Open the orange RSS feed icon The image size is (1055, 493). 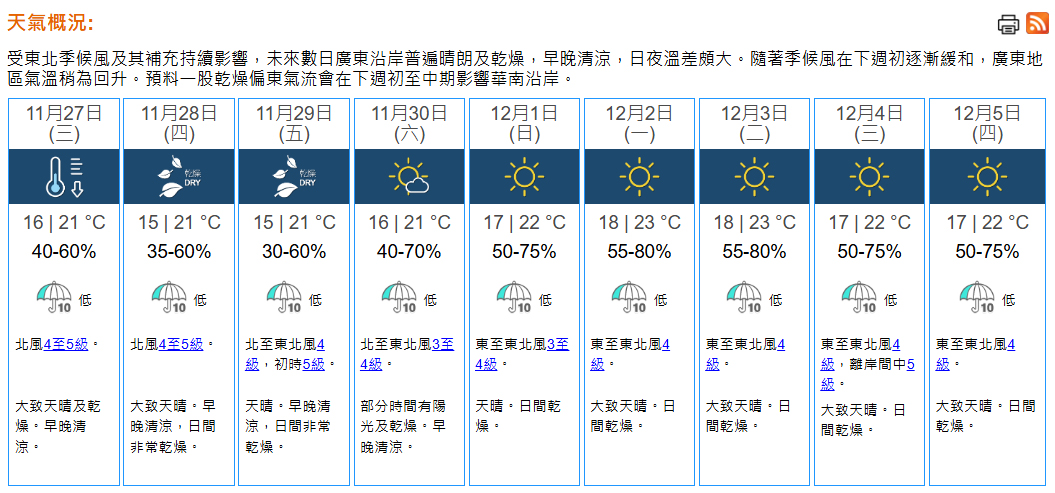(1037, 24)
